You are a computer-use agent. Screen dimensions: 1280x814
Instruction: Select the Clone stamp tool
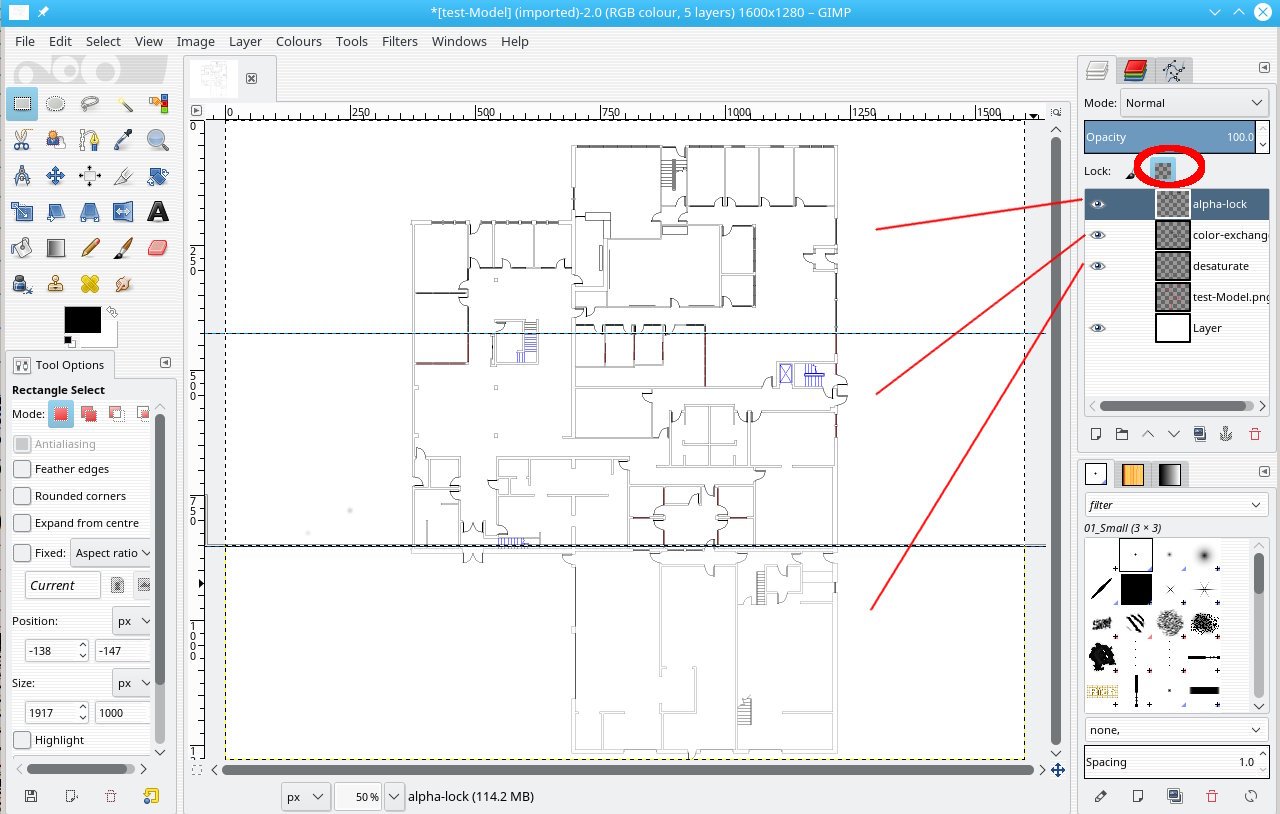coord(56,284)
